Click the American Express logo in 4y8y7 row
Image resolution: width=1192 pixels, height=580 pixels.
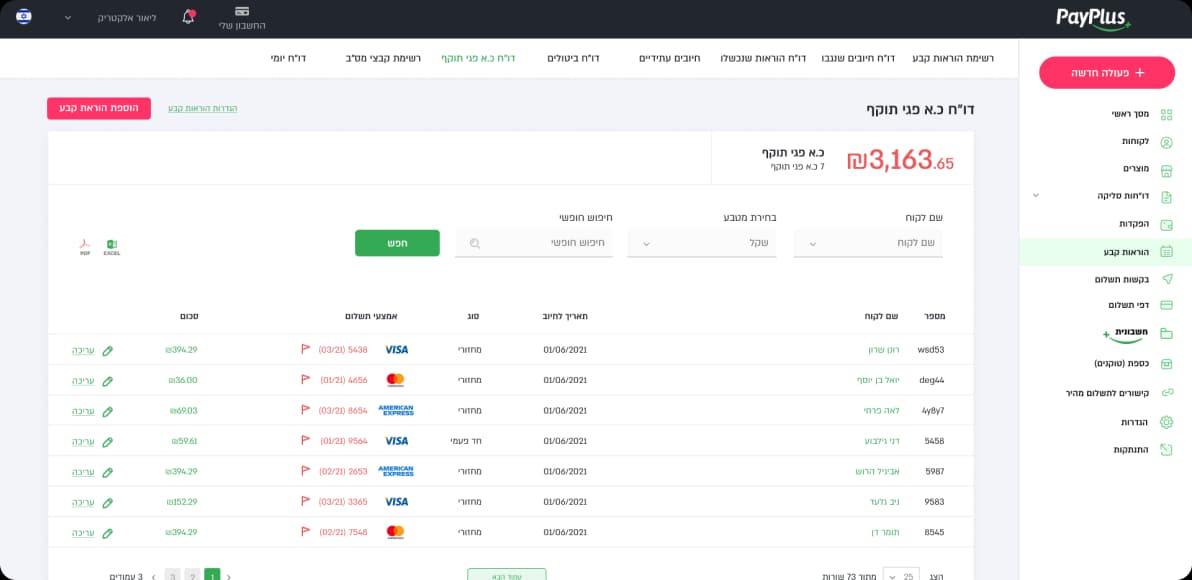pos(395,410)
